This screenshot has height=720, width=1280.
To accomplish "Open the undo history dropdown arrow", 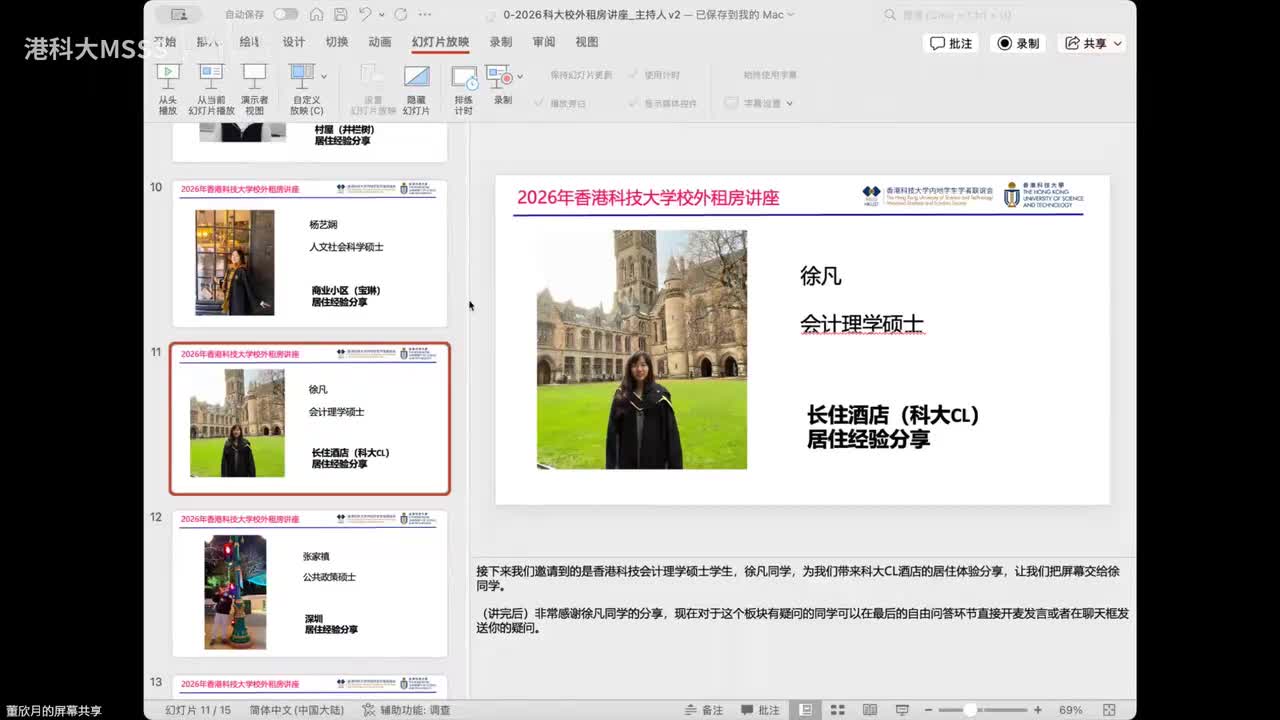I will coord(381,15).
